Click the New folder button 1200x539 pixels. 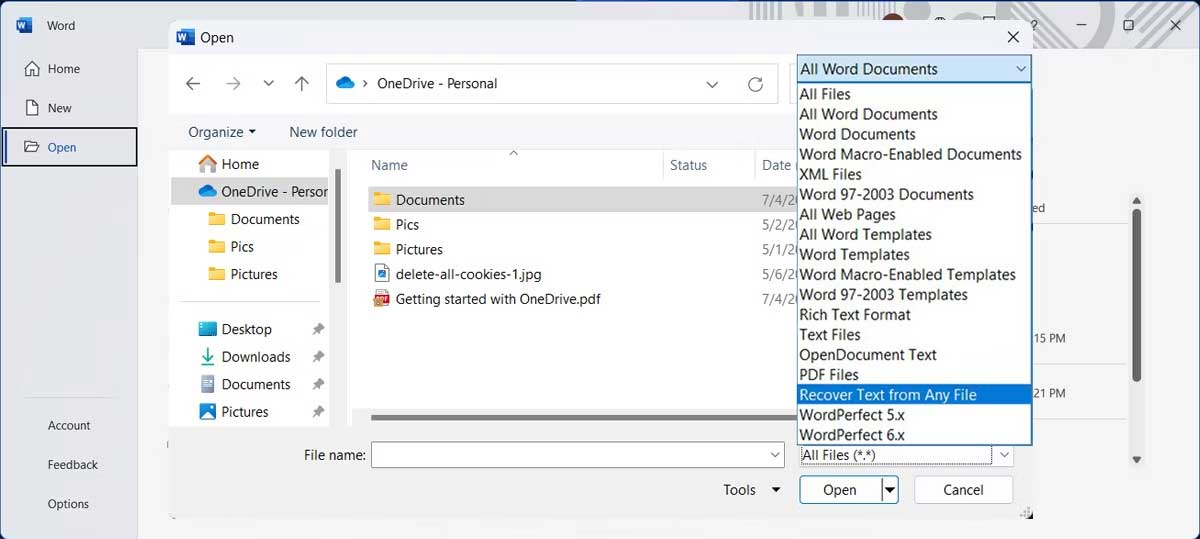click(x=323, y=132)
